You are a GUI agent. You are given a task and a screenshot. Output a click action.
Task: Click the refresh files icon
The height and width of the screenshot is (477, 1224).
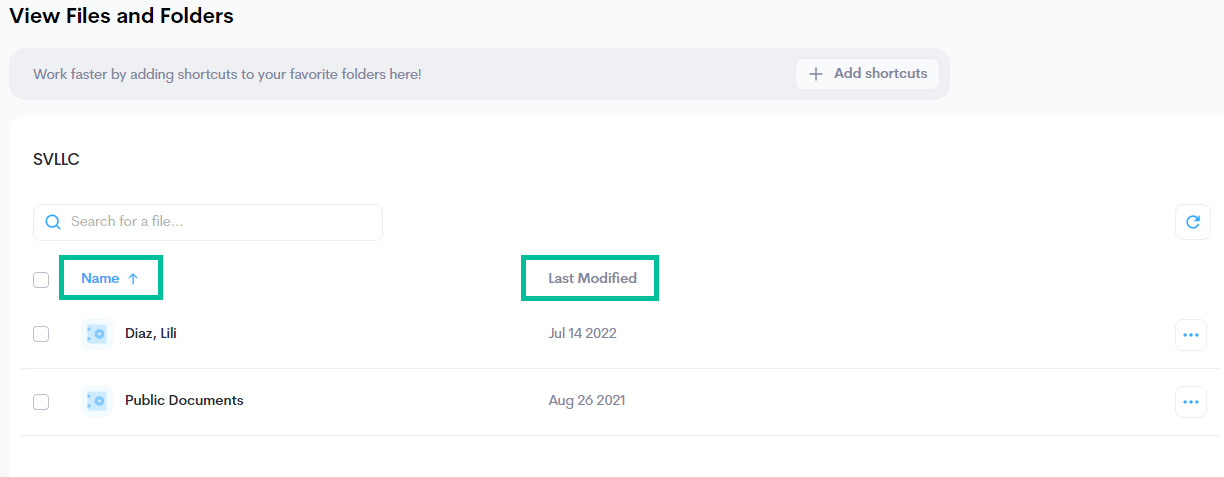[x=1192, y=222]
